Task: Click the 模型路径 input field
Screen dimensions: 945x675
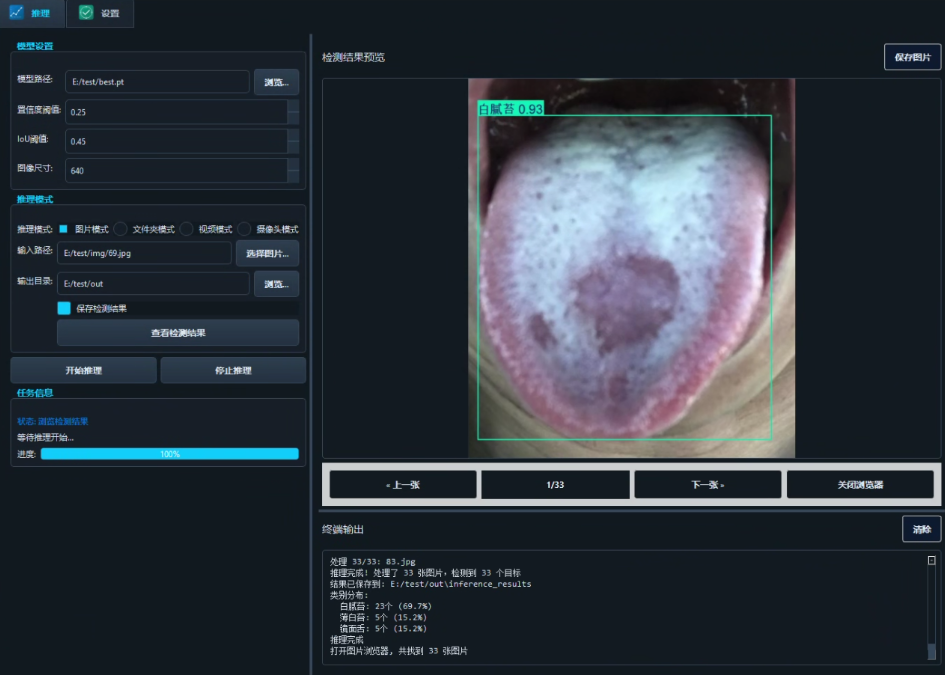Action: 157,82
